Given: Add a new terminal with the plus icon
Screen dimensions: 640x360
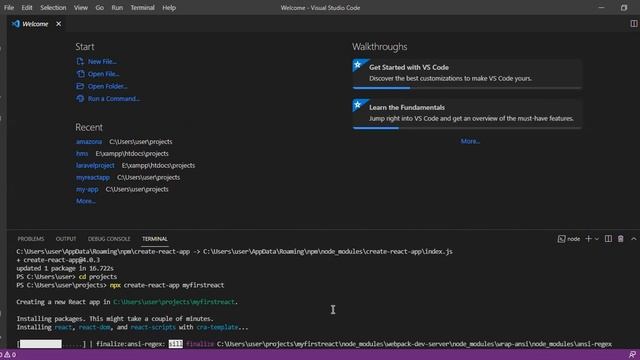Looking at the screenshot, I should pyautogui.click(x=588, y=239).
